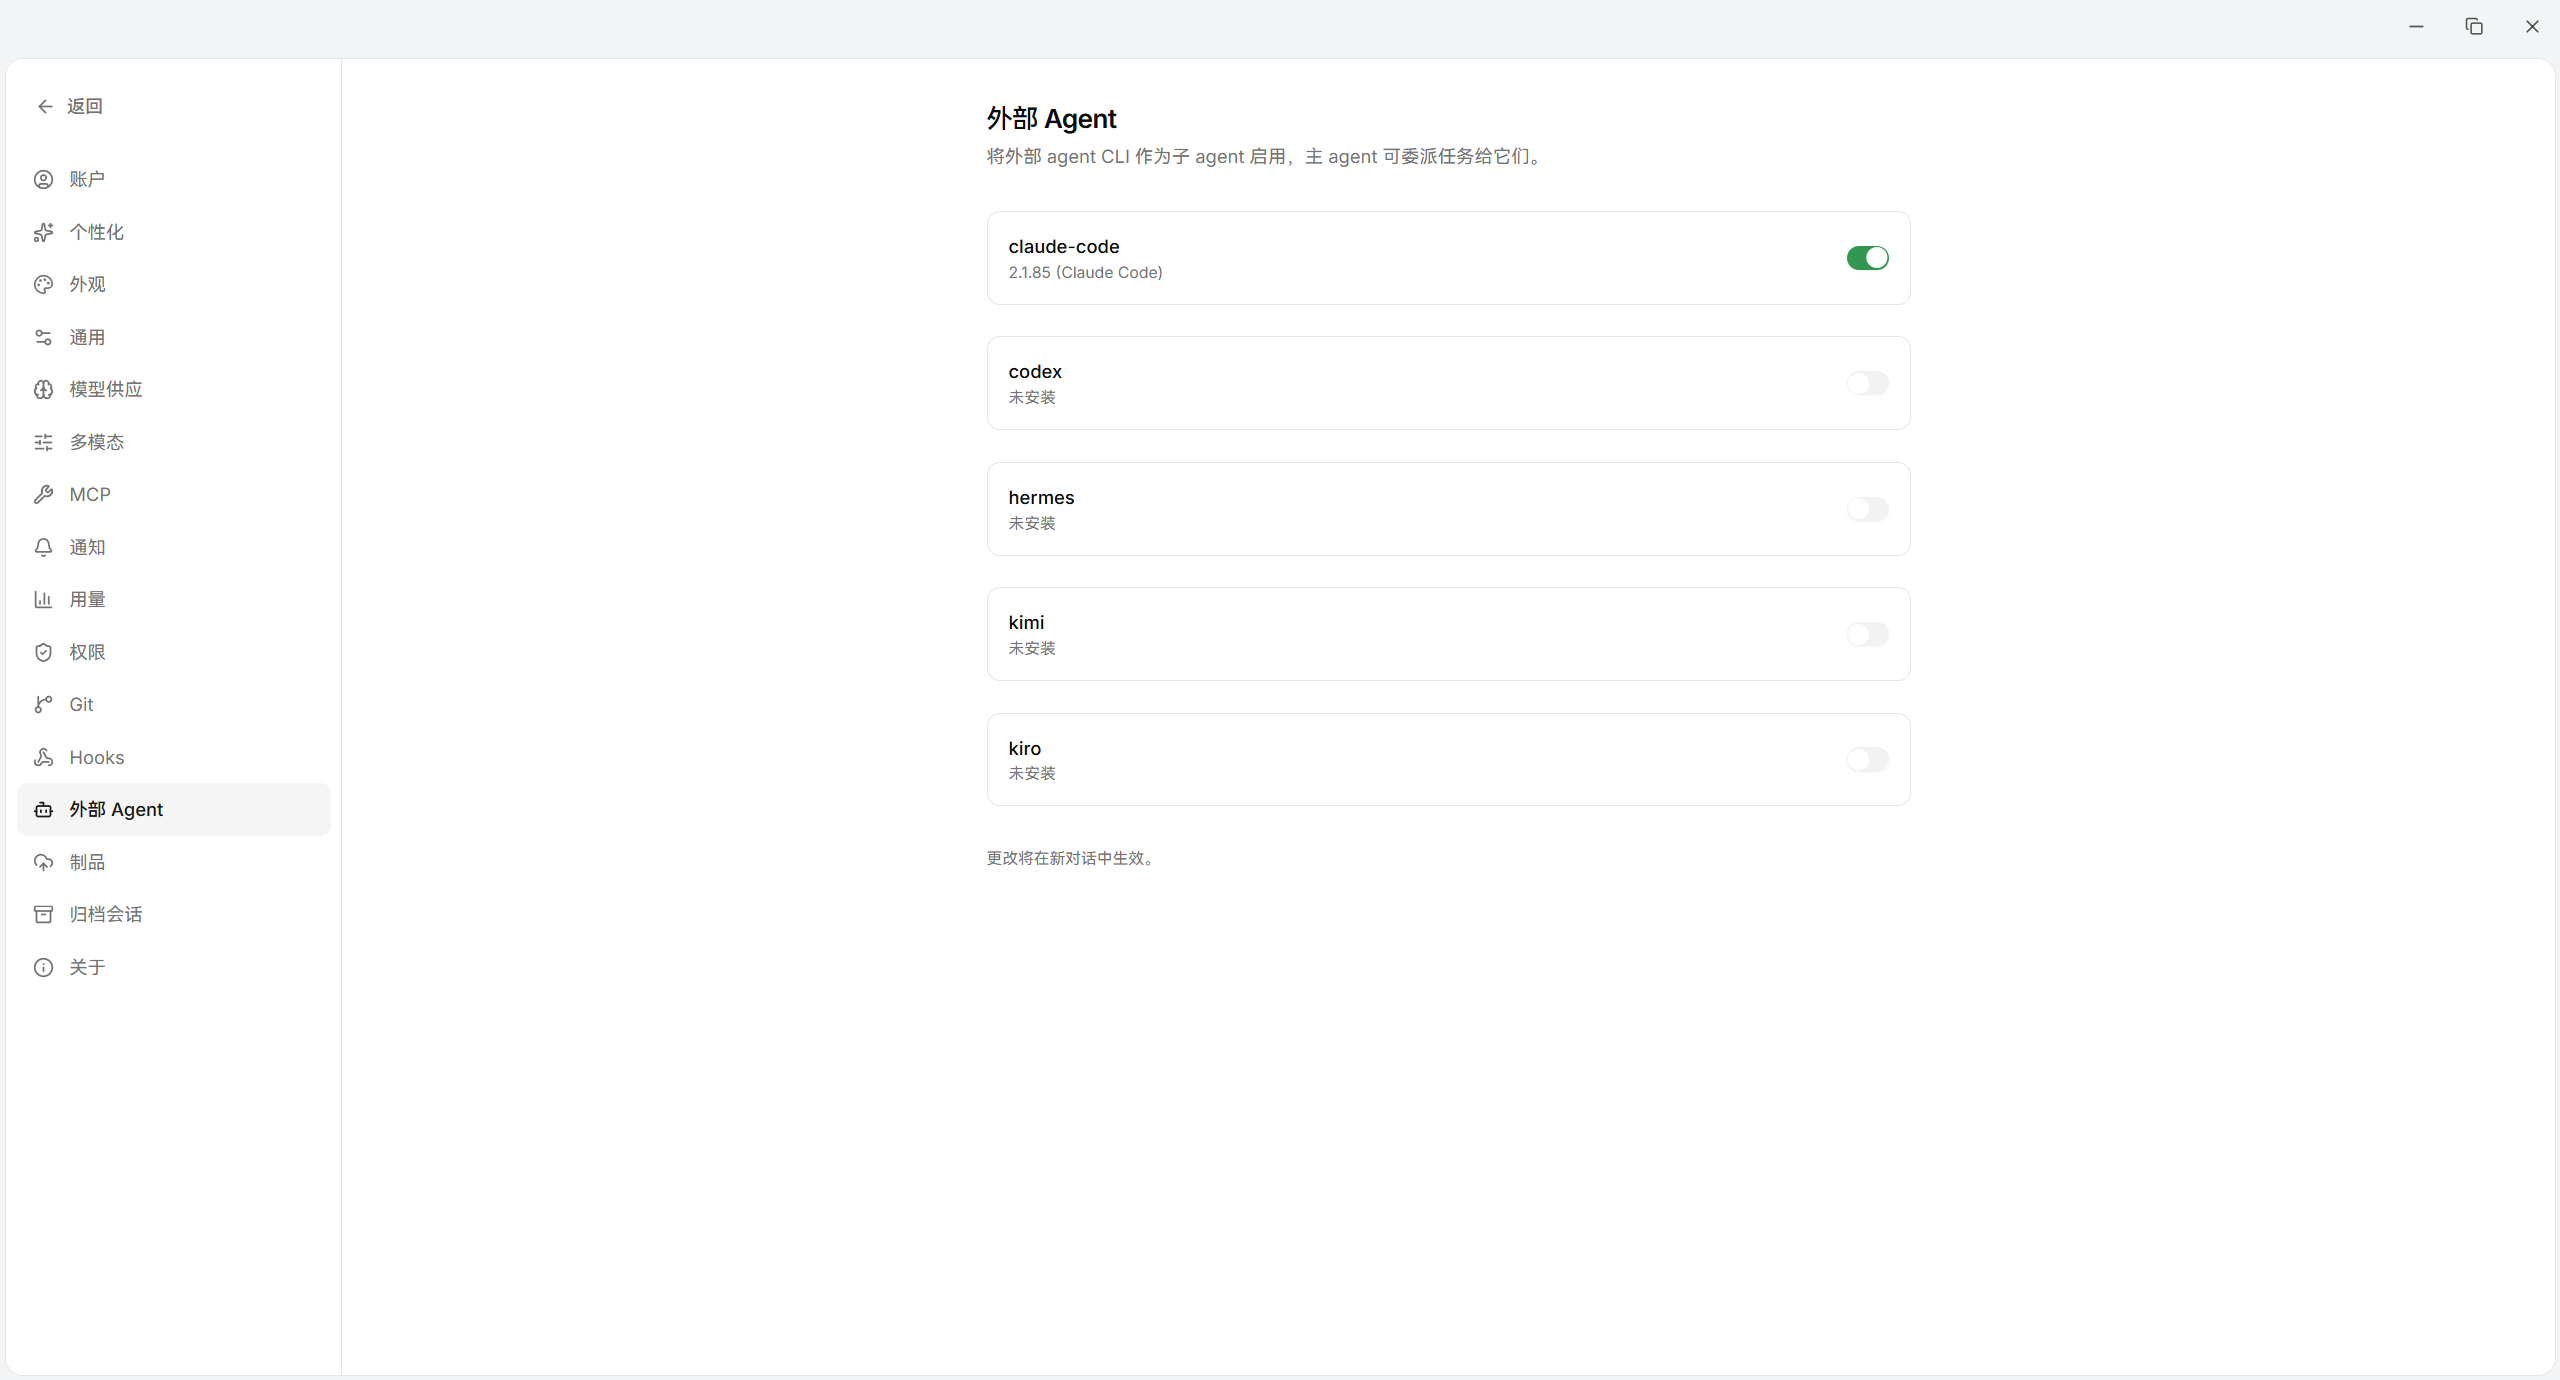Close the settings window

(x=2532, y=27)
